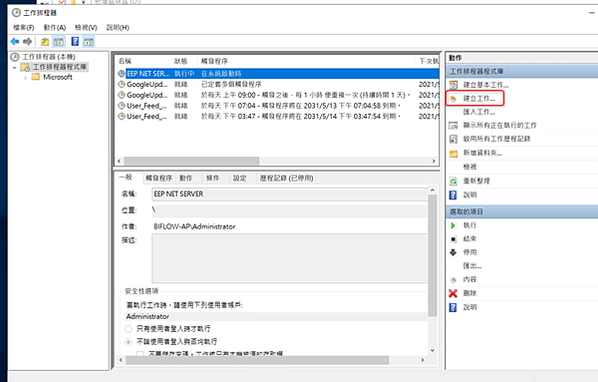This screenshot has width=598, height=382.
Task: Delete task with red X 刪除 icon
Action: (453, 293)
